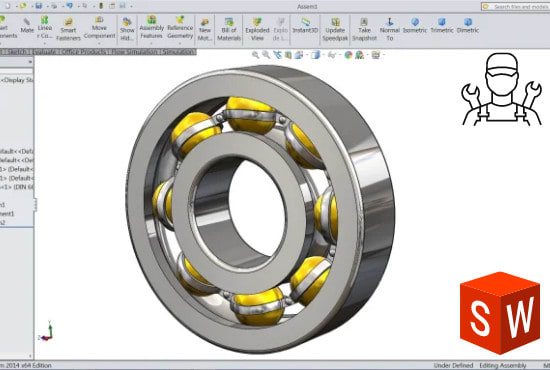Expand Move Component dropdown arrow

pos(99,43)
